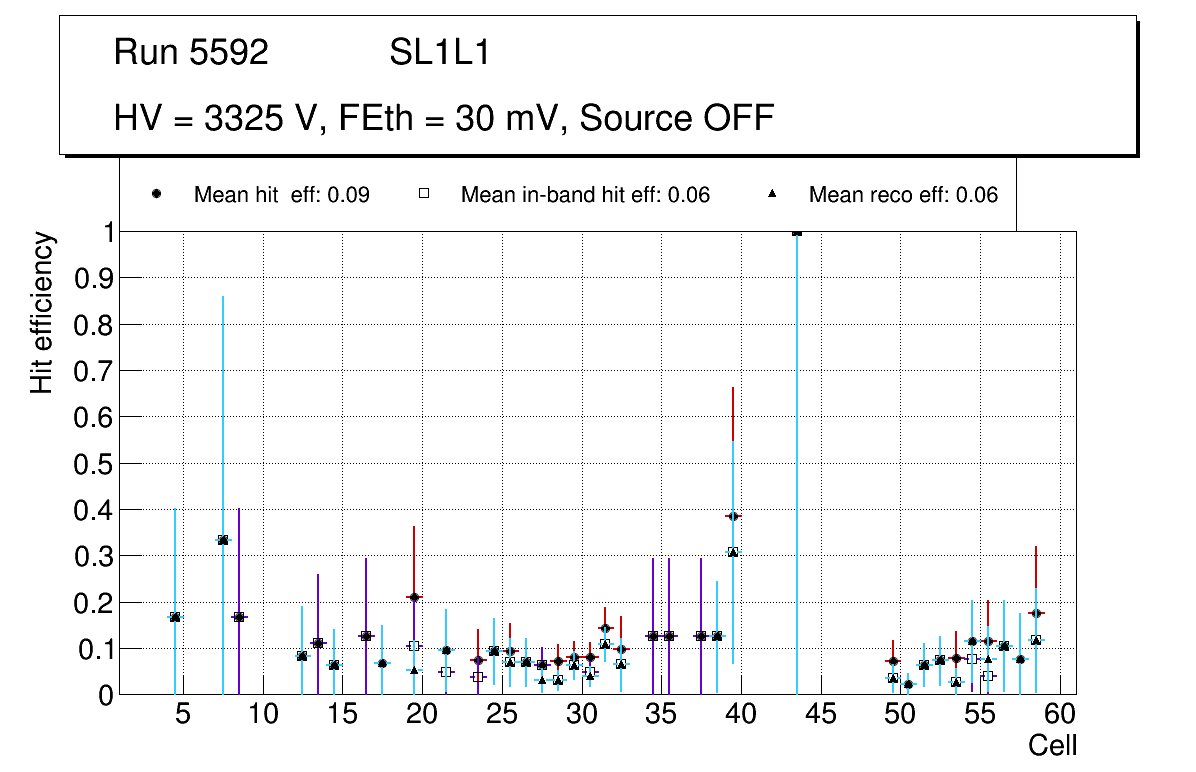
Task: Click the x-axis tick label 45
Action: [820, 715]
